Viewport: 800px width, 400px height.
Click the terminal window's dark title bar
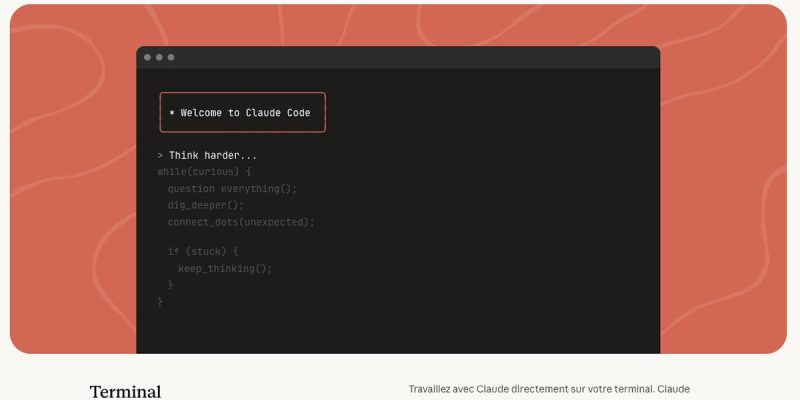coord(400,57)
